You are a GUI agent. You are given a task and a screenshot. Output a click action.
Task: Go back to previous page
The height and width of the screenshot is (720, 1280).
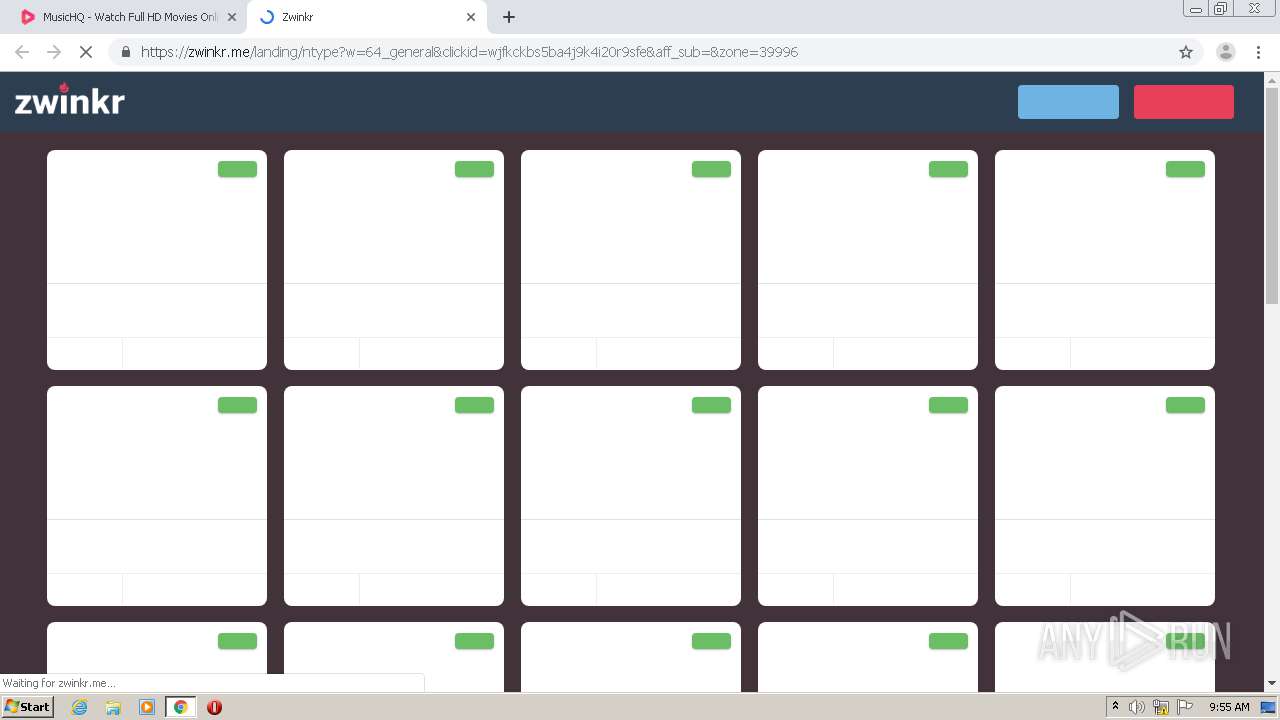coord(22,52)
